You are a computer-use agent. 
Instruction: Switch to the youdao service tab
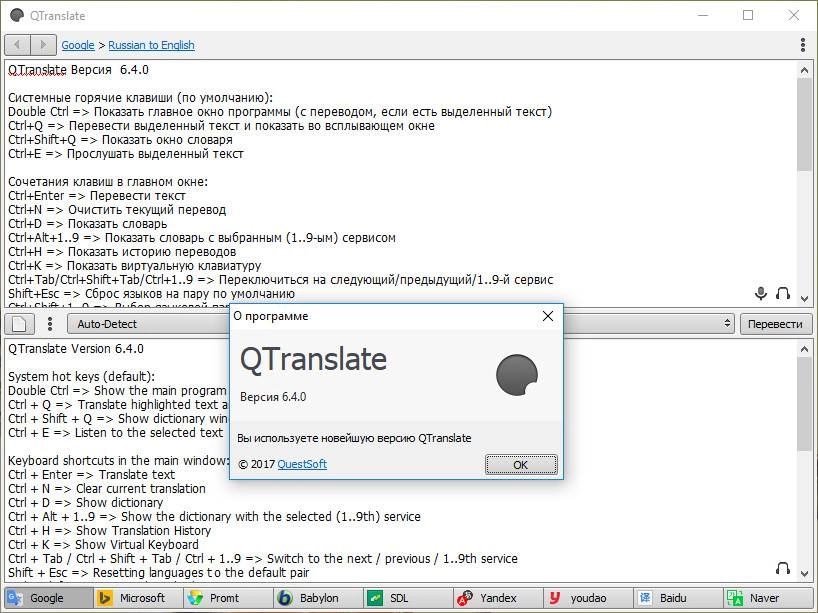tap(588, 598)
